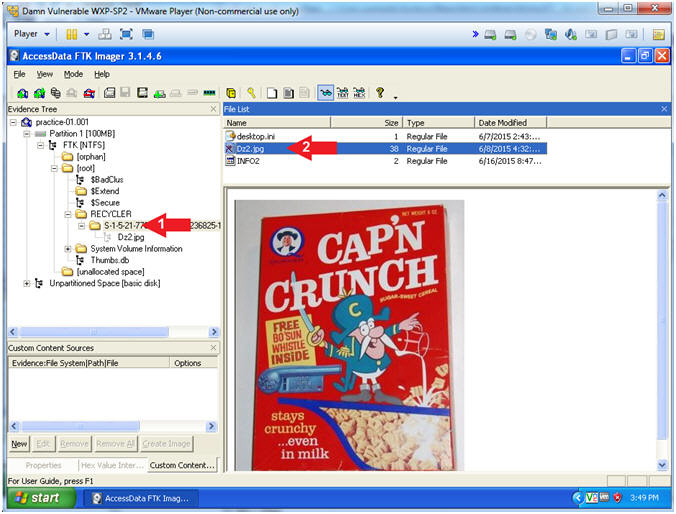This screenshot has width=676, height=514.
Task: Click the Add All Attached Devices icon
Action: (39, 93)
